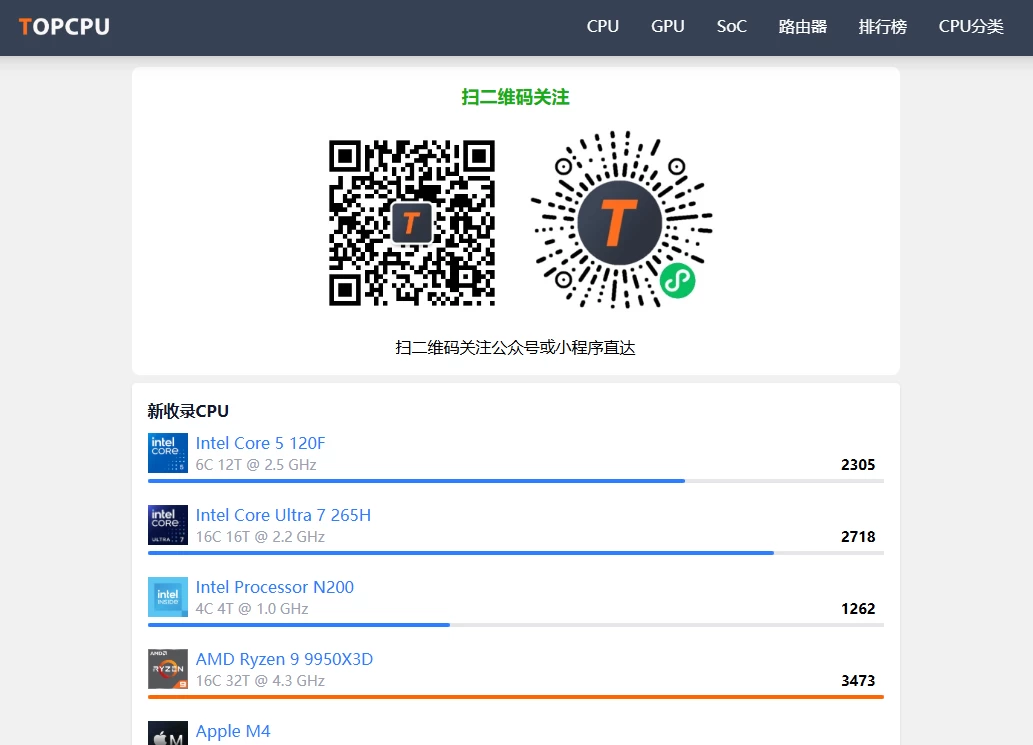Click the Apple M4 chip icon
This screenshot has height=745, width=1033.
tap(167, 734)
